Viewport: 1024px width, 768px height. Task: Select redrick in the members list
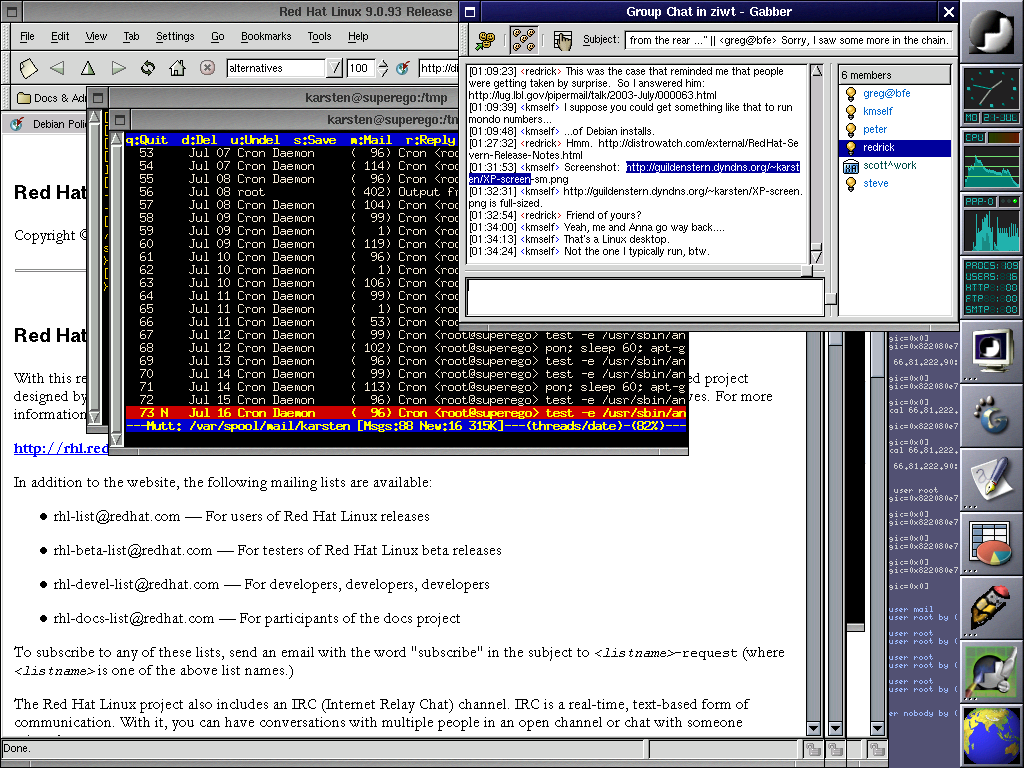coord(895,148)
